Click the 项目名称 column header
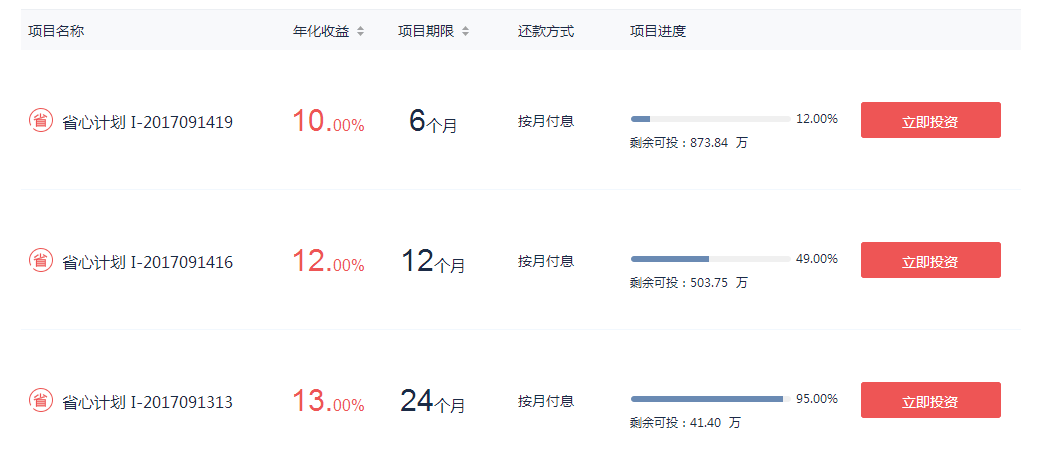This screenshot has width=1037, height=468. (56, 31)
